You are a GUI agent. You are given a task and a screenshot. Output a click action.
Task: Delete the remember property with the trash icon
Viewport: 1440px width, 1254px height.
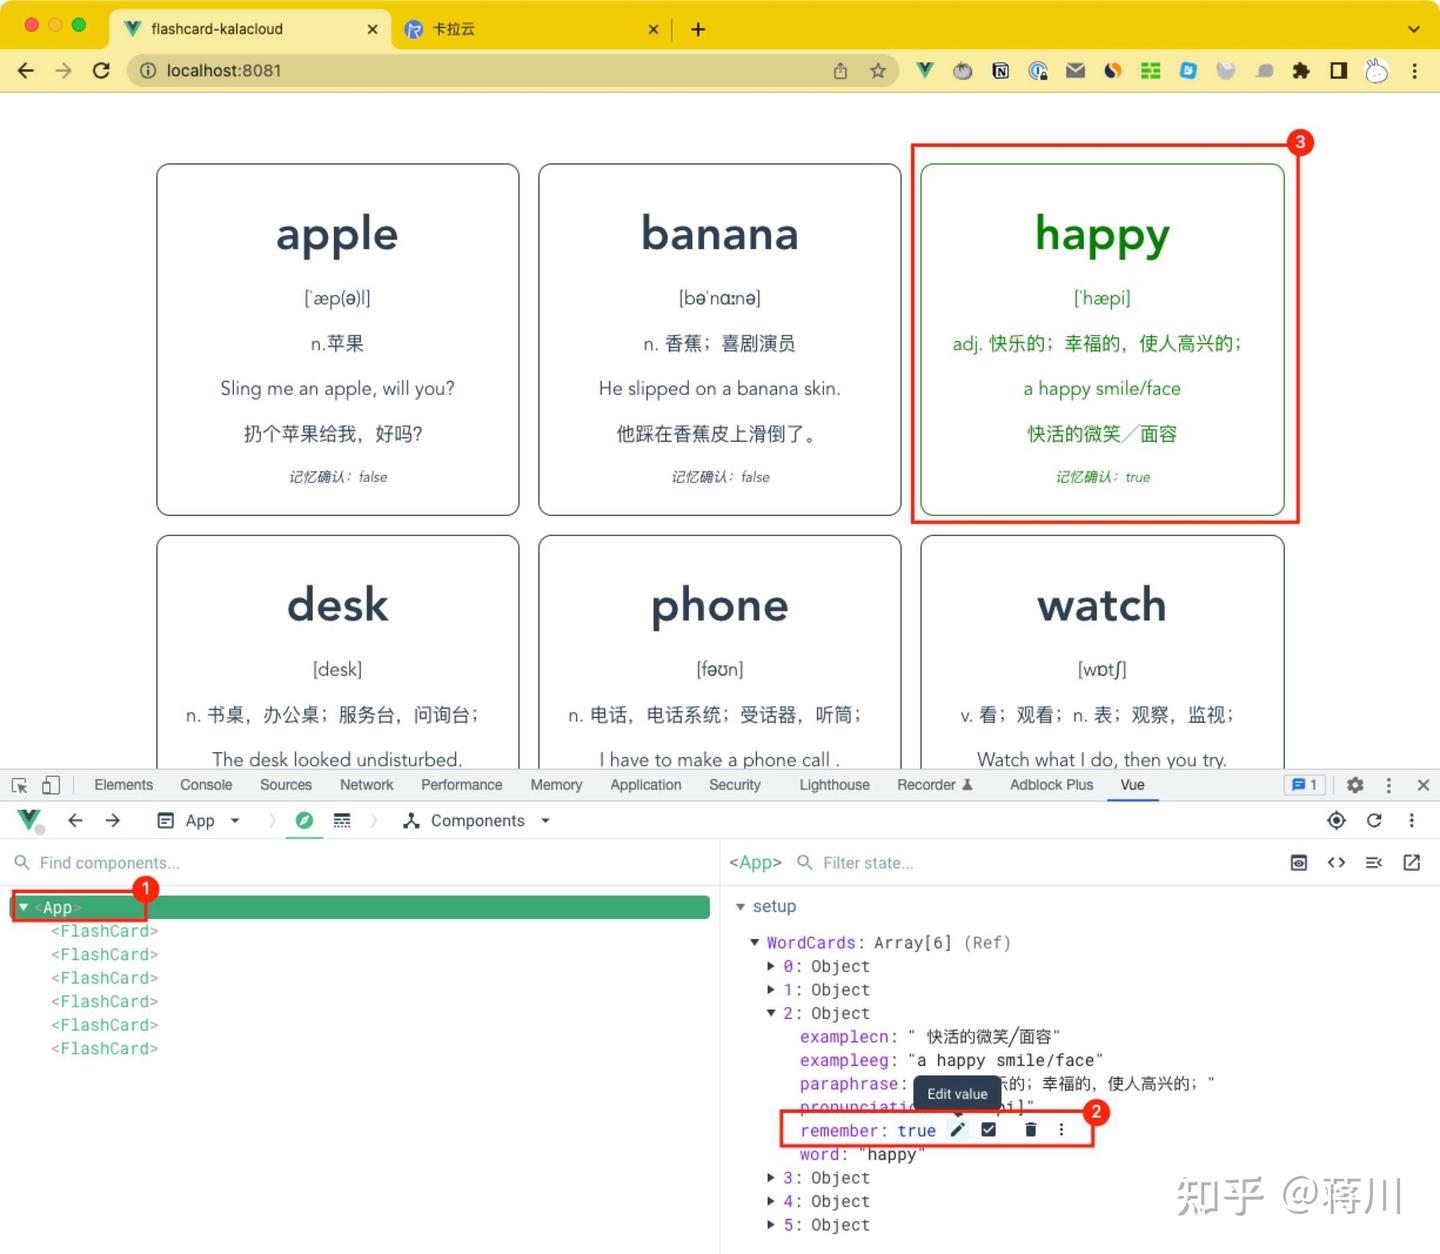1030,1129
